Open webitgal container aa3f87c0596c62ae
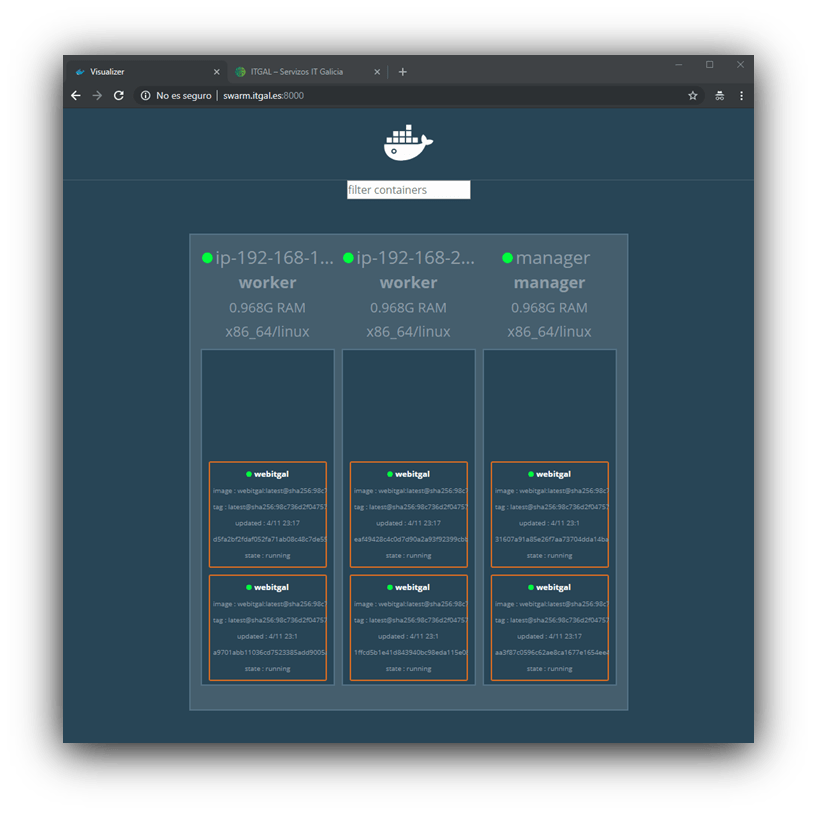The width and height of the screenshot is (817, 814). click(x=550, y=627)
